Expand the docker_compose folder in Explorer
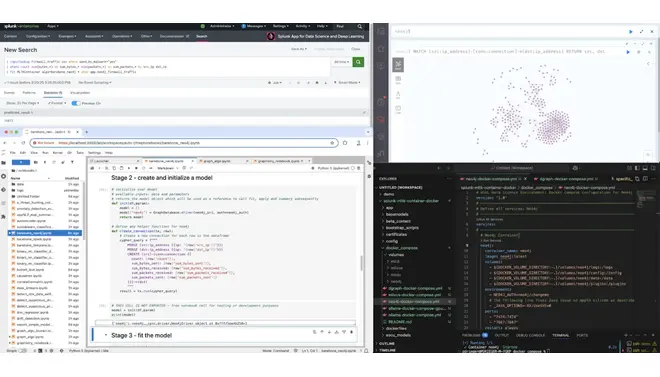 402,248
